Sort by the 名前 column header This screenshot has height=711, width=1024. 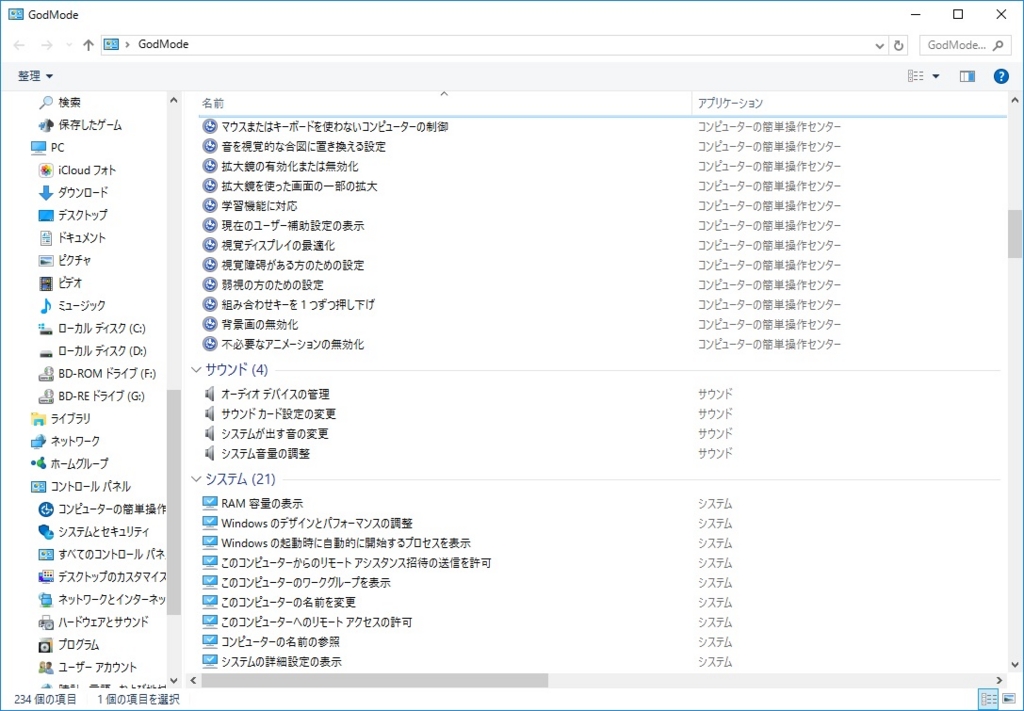(444, 103)
